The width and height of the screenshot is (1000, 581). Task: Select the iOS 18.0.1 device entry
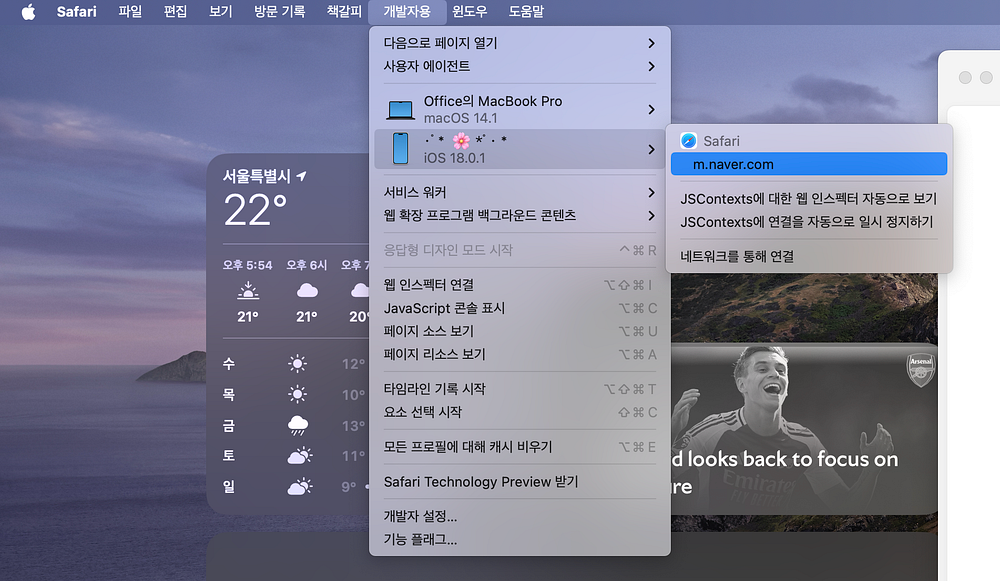click(520, 149)
